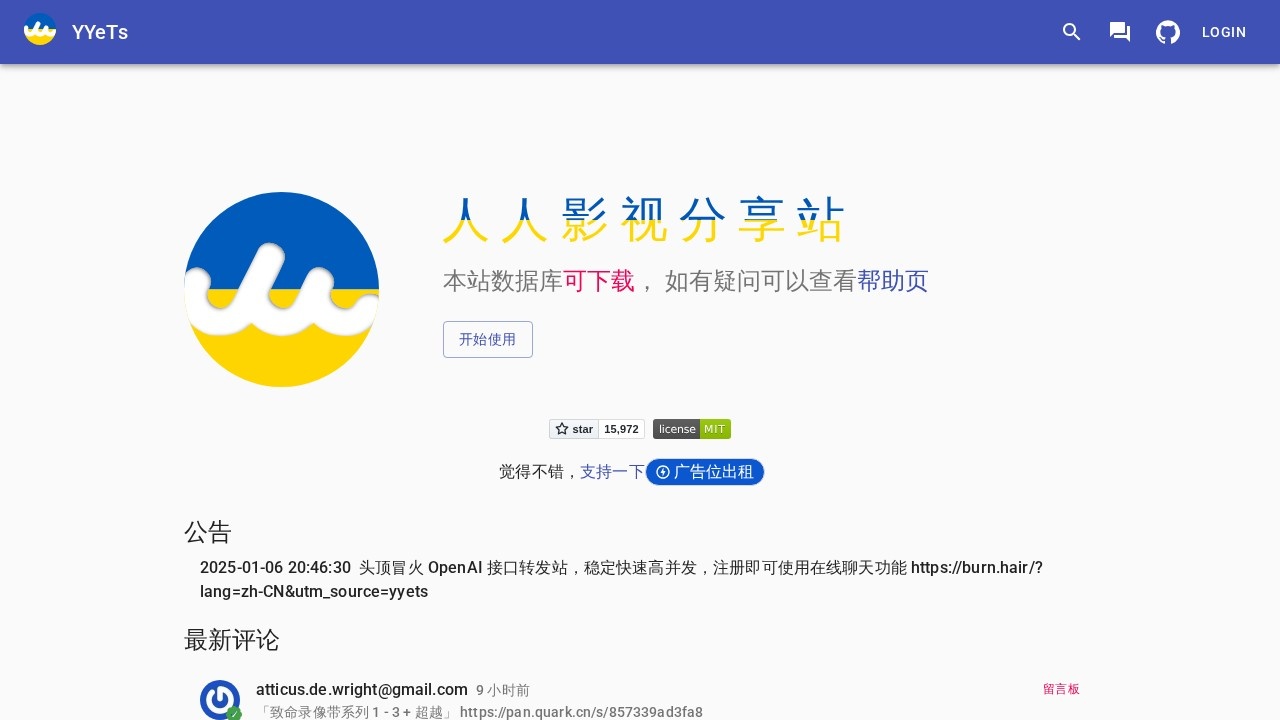The image size is (1280, 720).
Task: Open the pan.quark.cn link in comment
Action: [581, 712]
